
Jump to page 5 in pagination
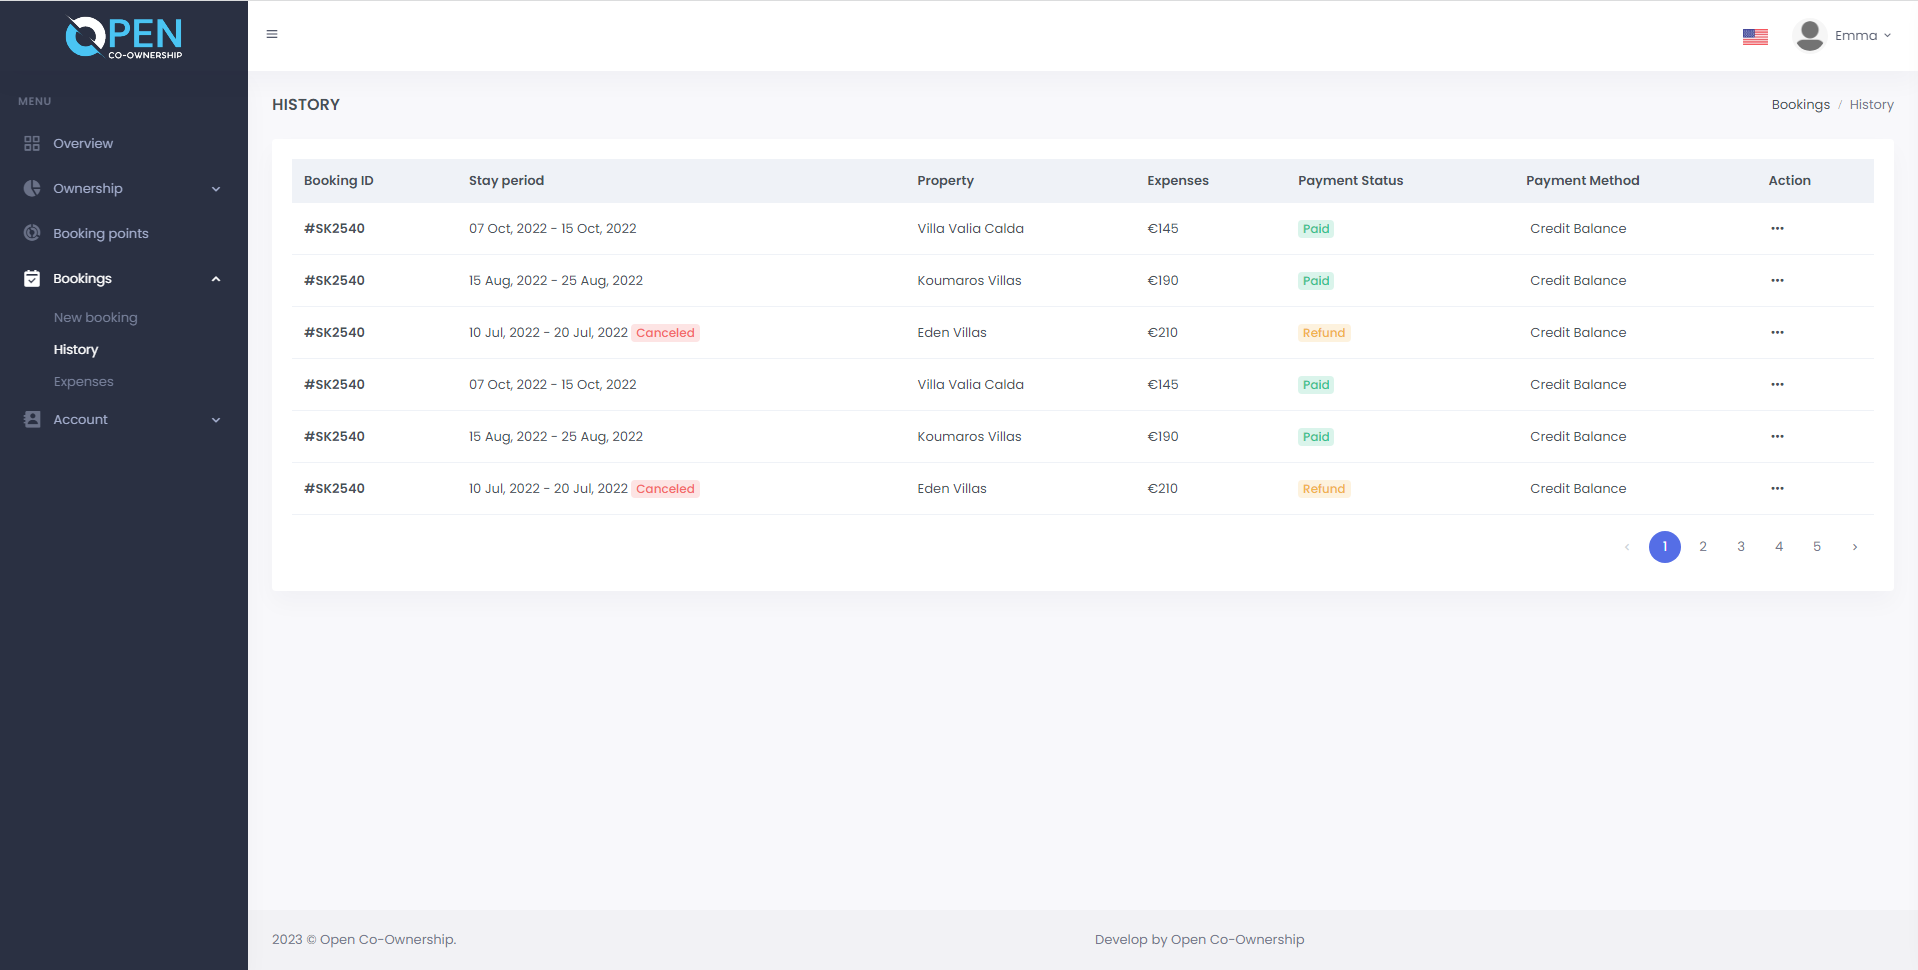(1817, 547)
